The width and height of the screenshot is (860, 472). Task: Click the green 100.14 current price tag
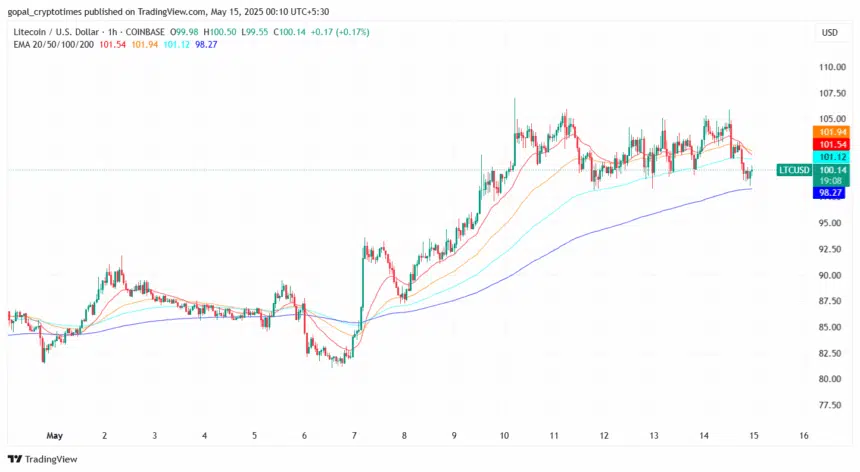point(831,170)
